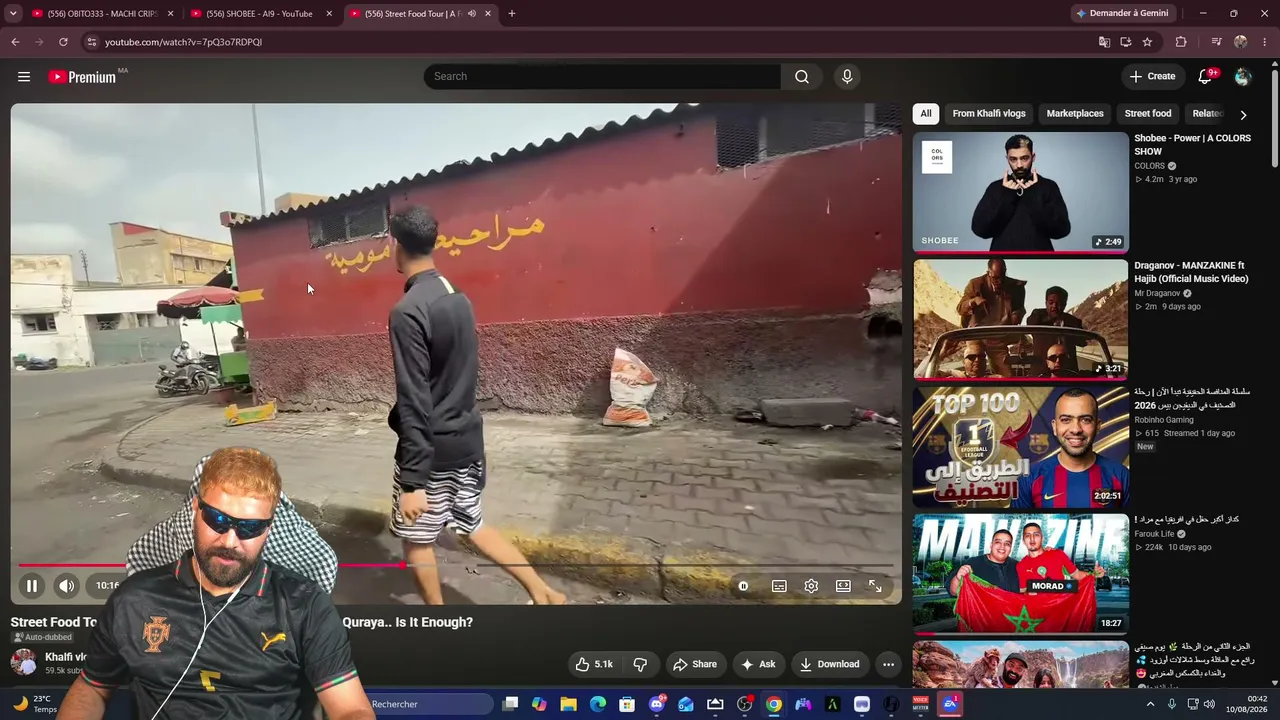
Task: Open Chrome media controls
Action: click(1216, 42)
